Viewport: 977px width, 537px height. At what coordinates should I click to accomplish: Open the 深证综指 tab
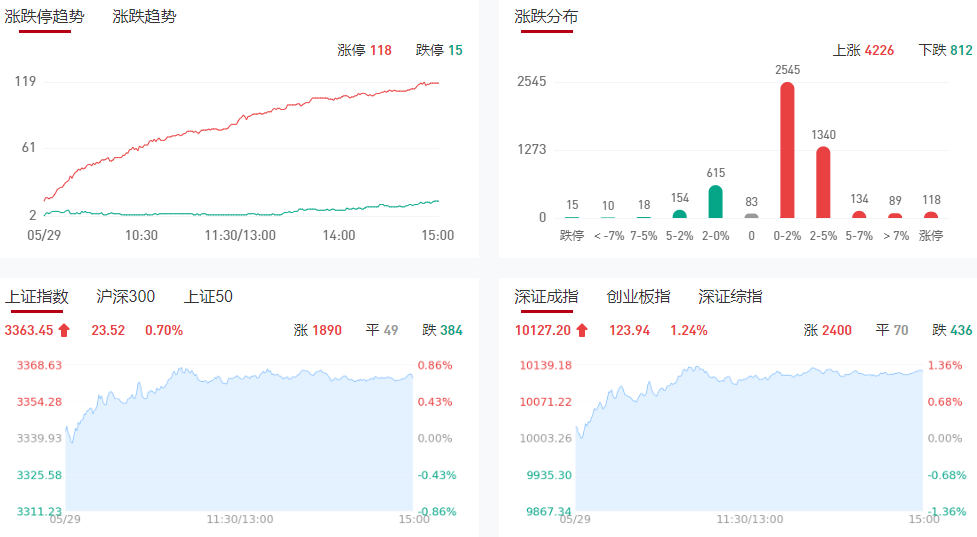(730, 296)
